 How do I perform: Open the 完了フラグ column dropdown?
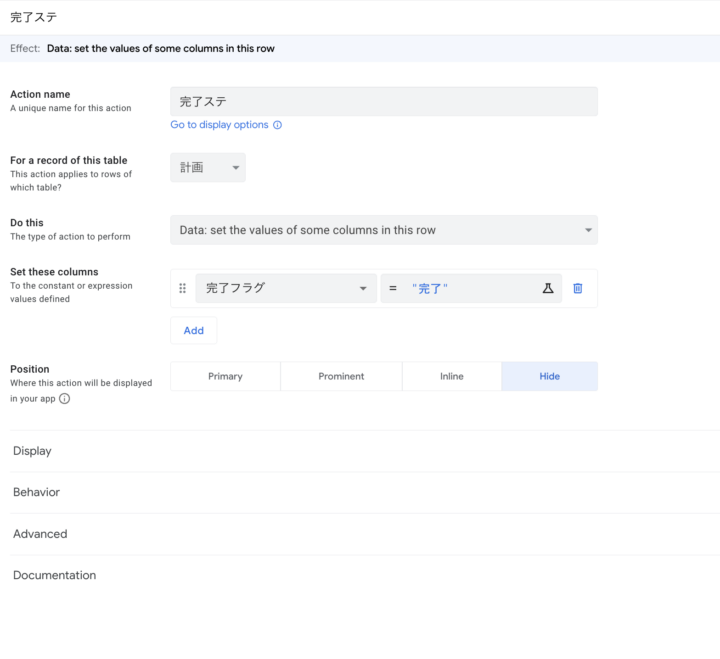coord(286,288)
